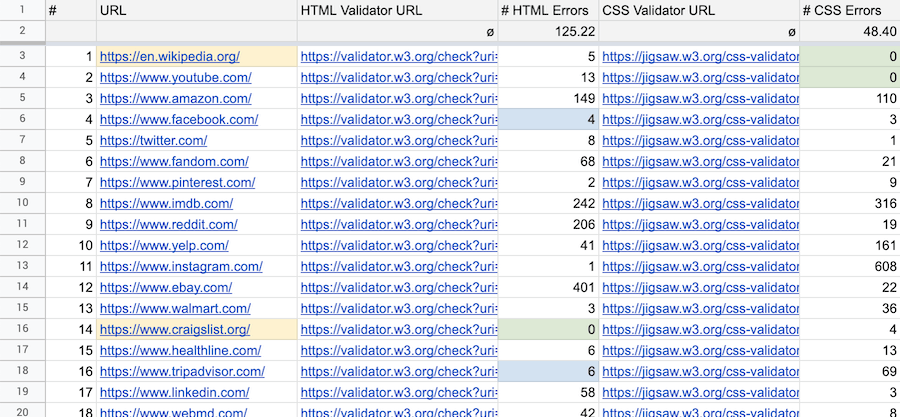This screenshot has width=900, height=417.
Task: Select row header 2
Action: coord(22,32)
